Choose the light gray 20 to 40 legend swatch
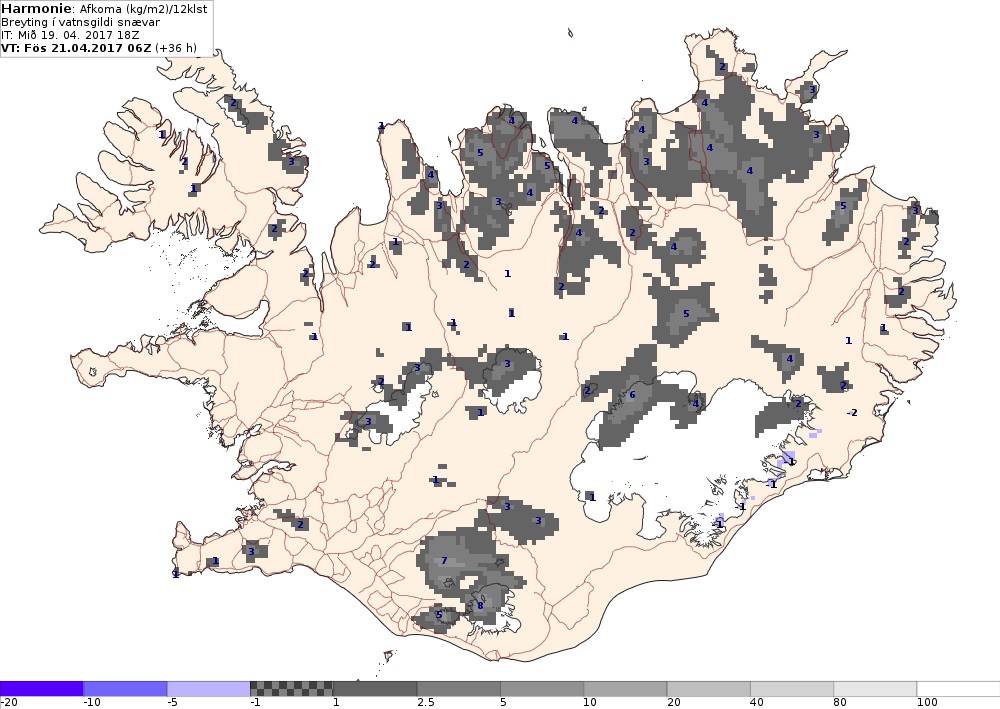The width and height of the screenshot is (1000, 709). 709,689
